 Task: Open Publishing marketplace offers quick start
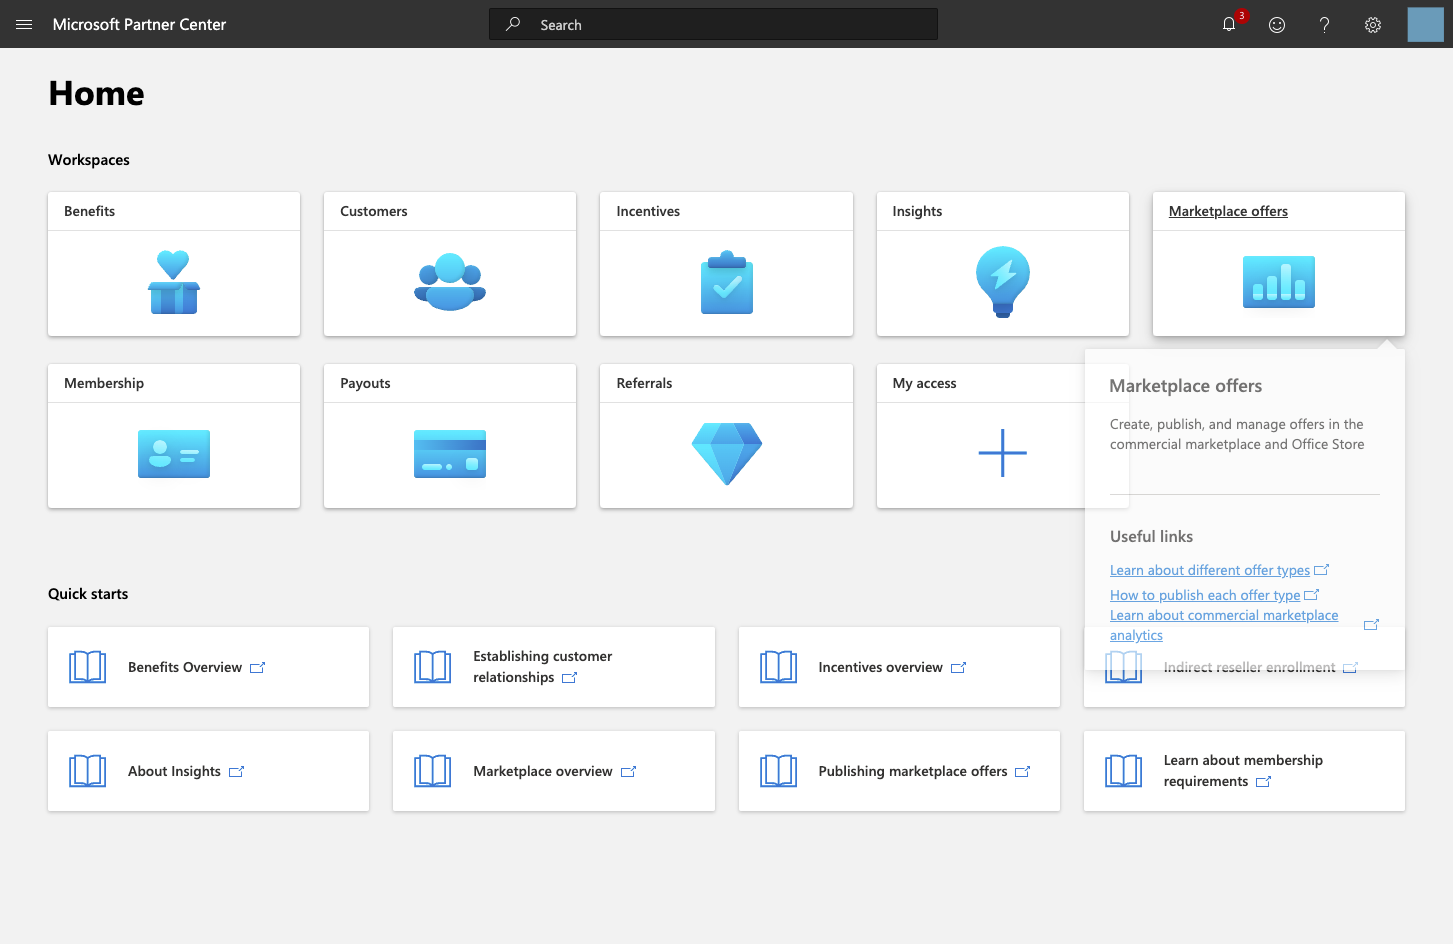[x=899, y=771]
